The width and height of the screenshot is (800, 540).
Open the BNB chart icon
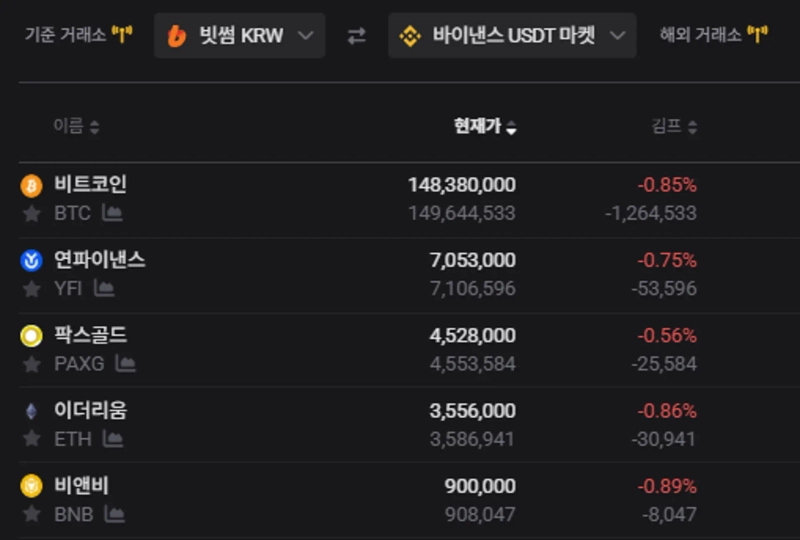(115, 514)
